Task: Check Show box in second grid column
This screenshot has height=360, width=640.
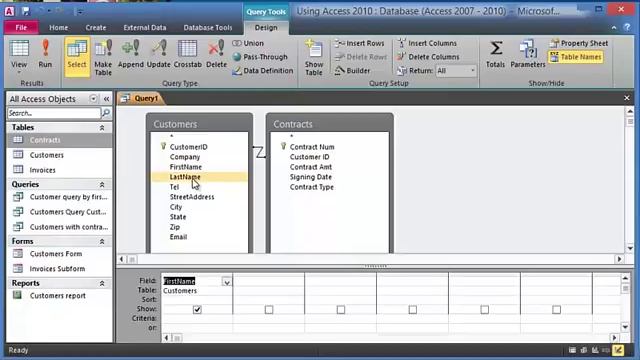Action: 269,310
